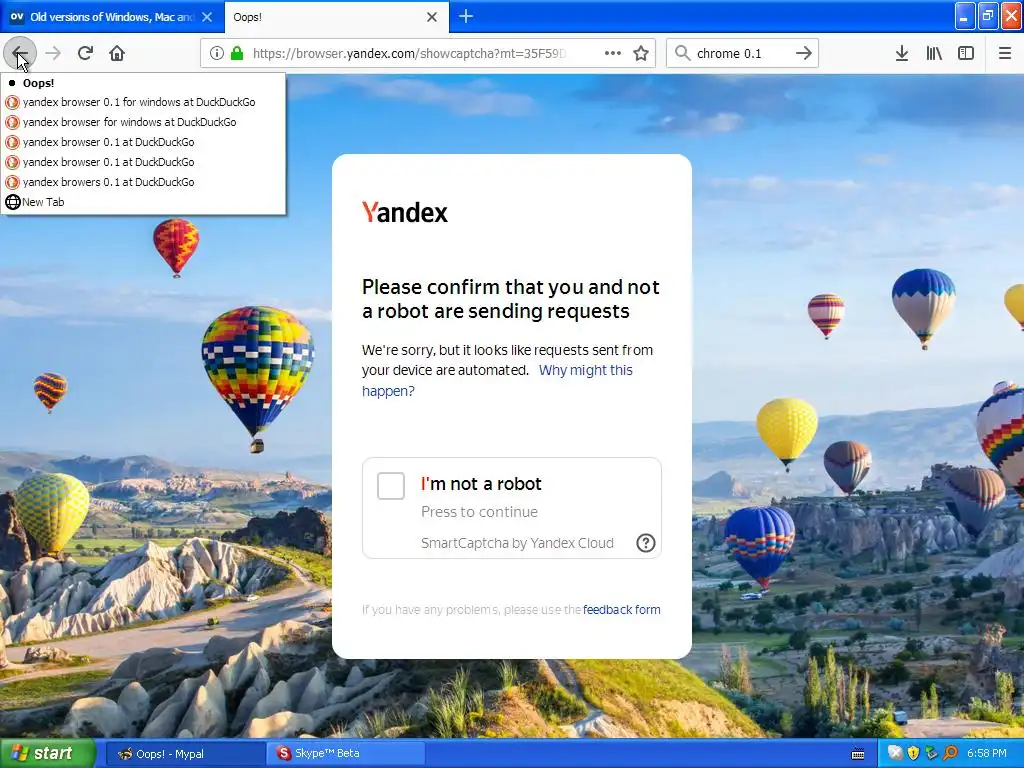Click the magnifier icon in search bar
The width and height of the screenshot is (1024, 768).
[x=682, y=53]
